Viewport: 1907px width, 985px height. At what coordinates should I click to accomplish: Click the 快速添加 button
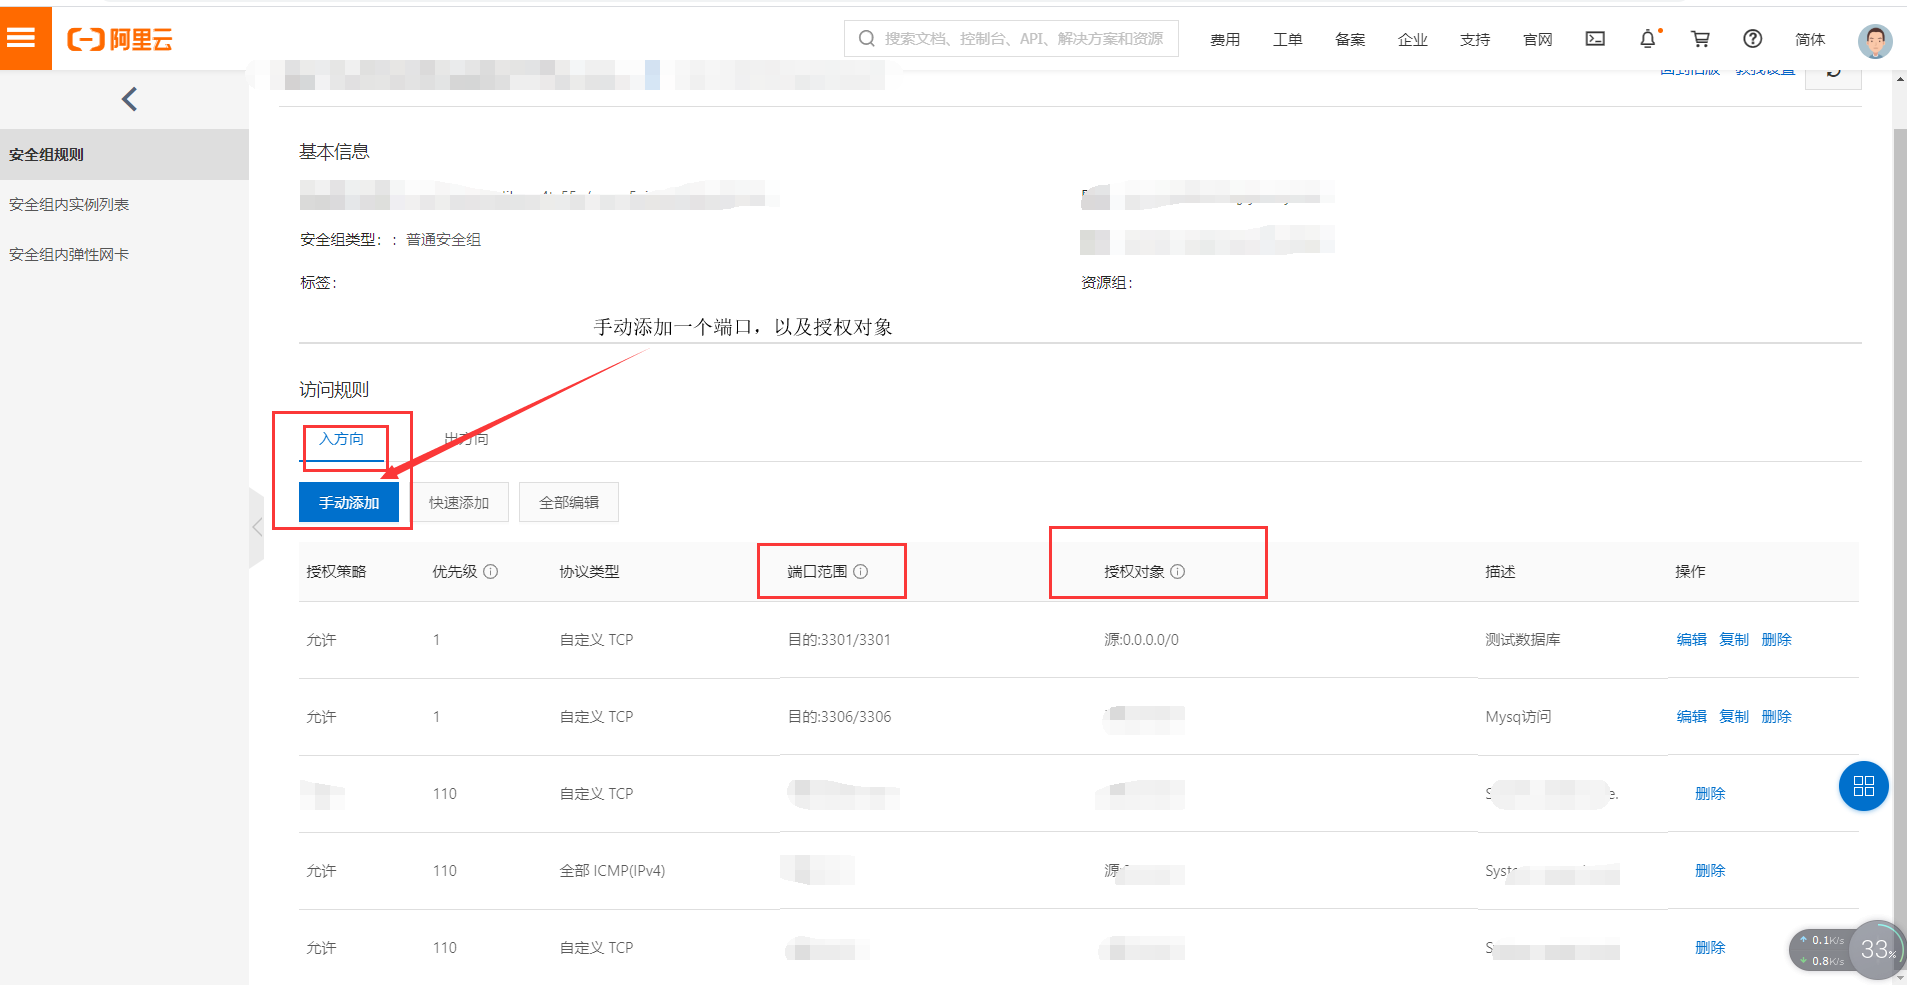tap(460, 502)
